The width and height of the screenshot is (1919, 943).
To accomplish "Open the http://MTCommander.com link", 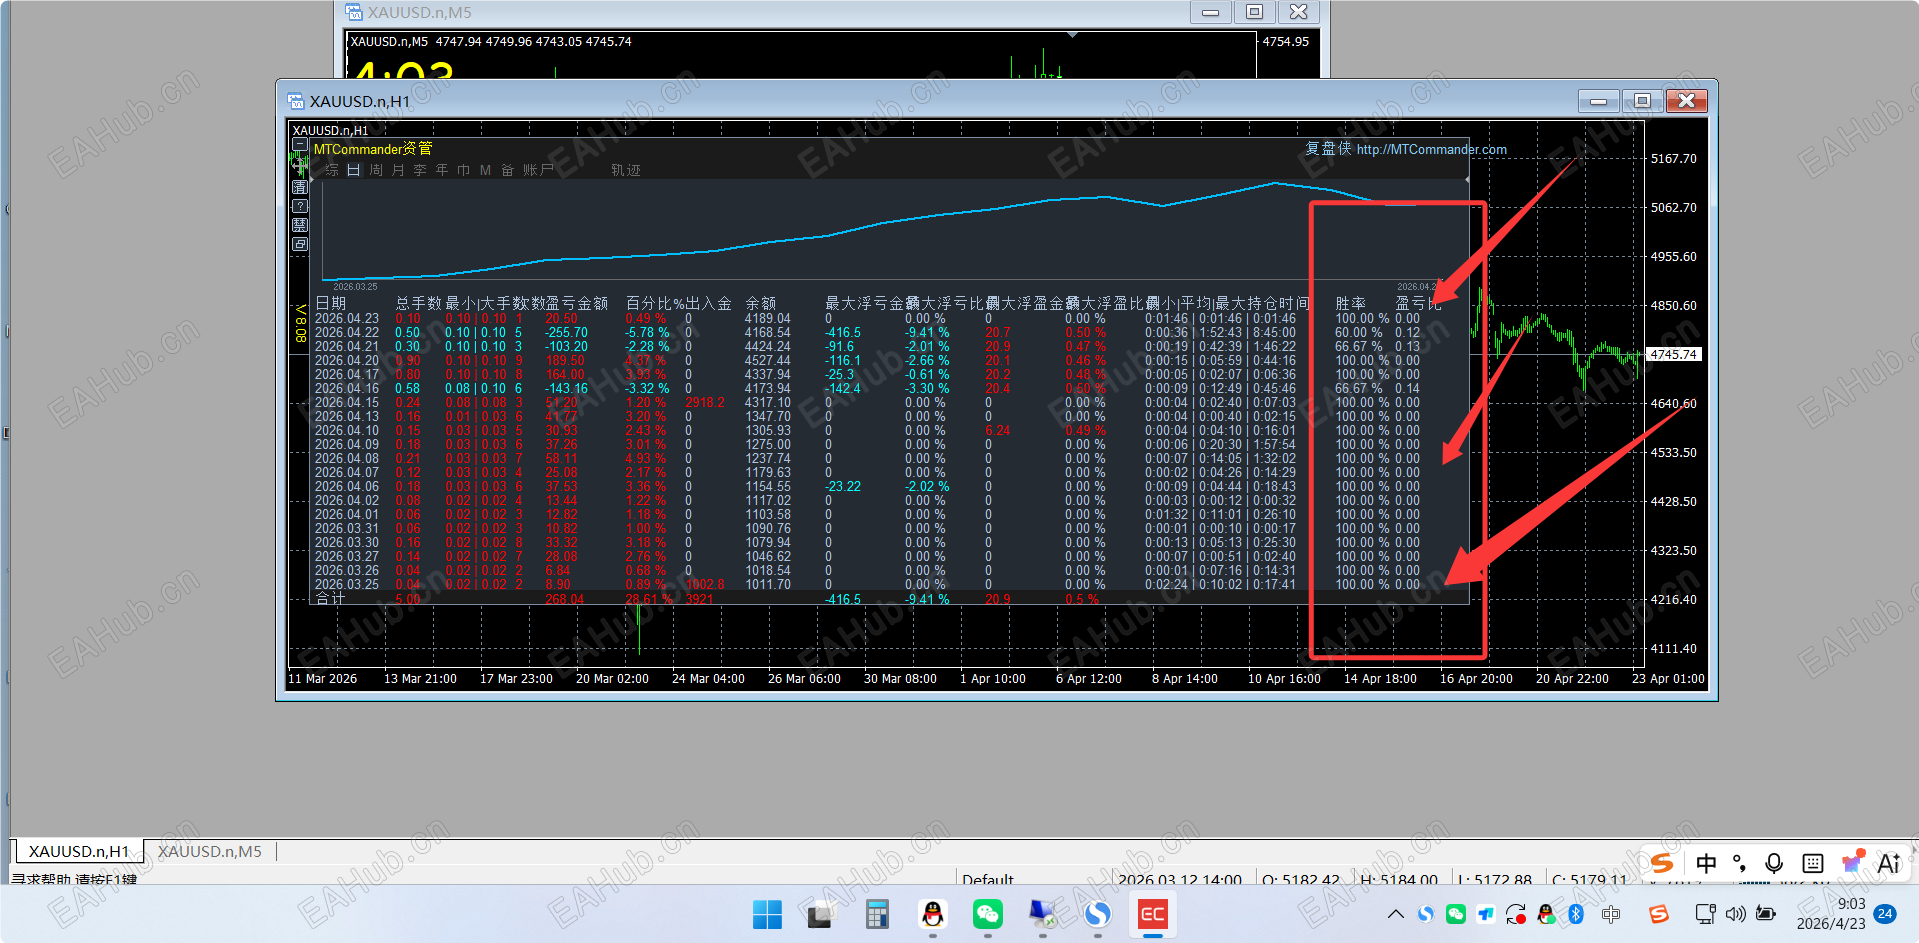I will (x=1431, y=149).
